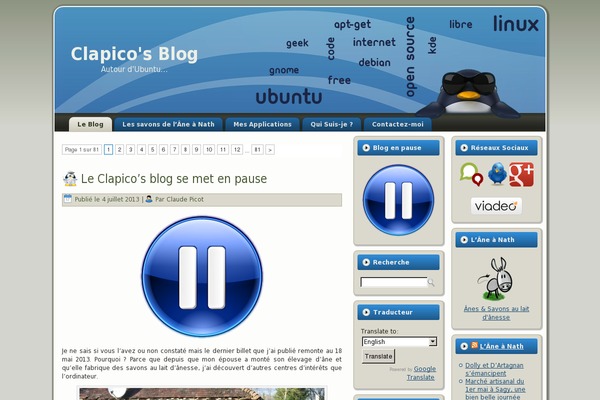The image size is (600, 400).
Task: Open Ânes & Savons au lait d'ânesse link
Action: 496,313
